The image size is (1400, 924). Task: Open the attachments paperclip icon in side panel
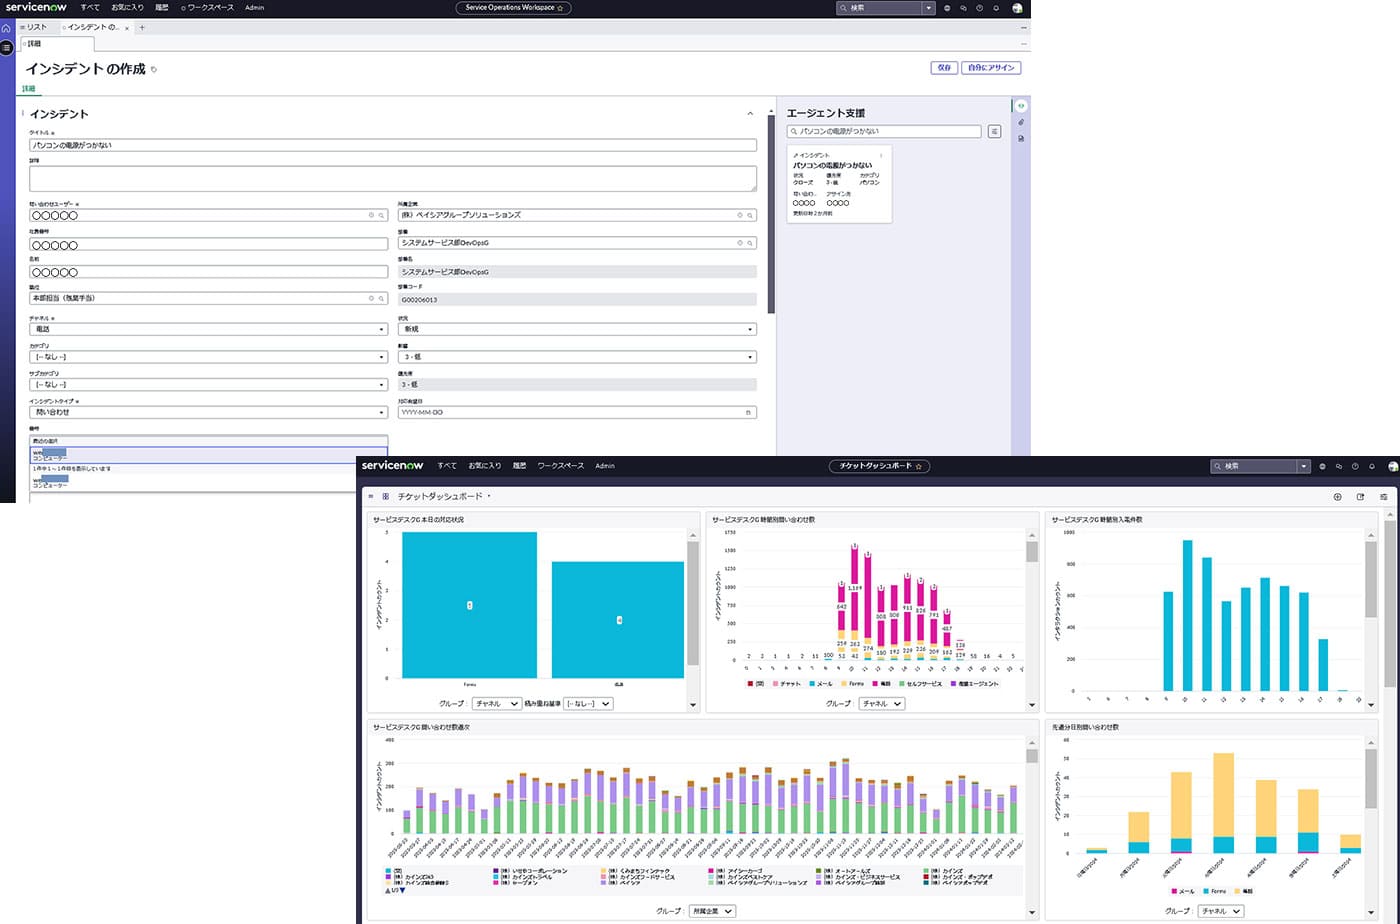click(x=1021, y=122)
